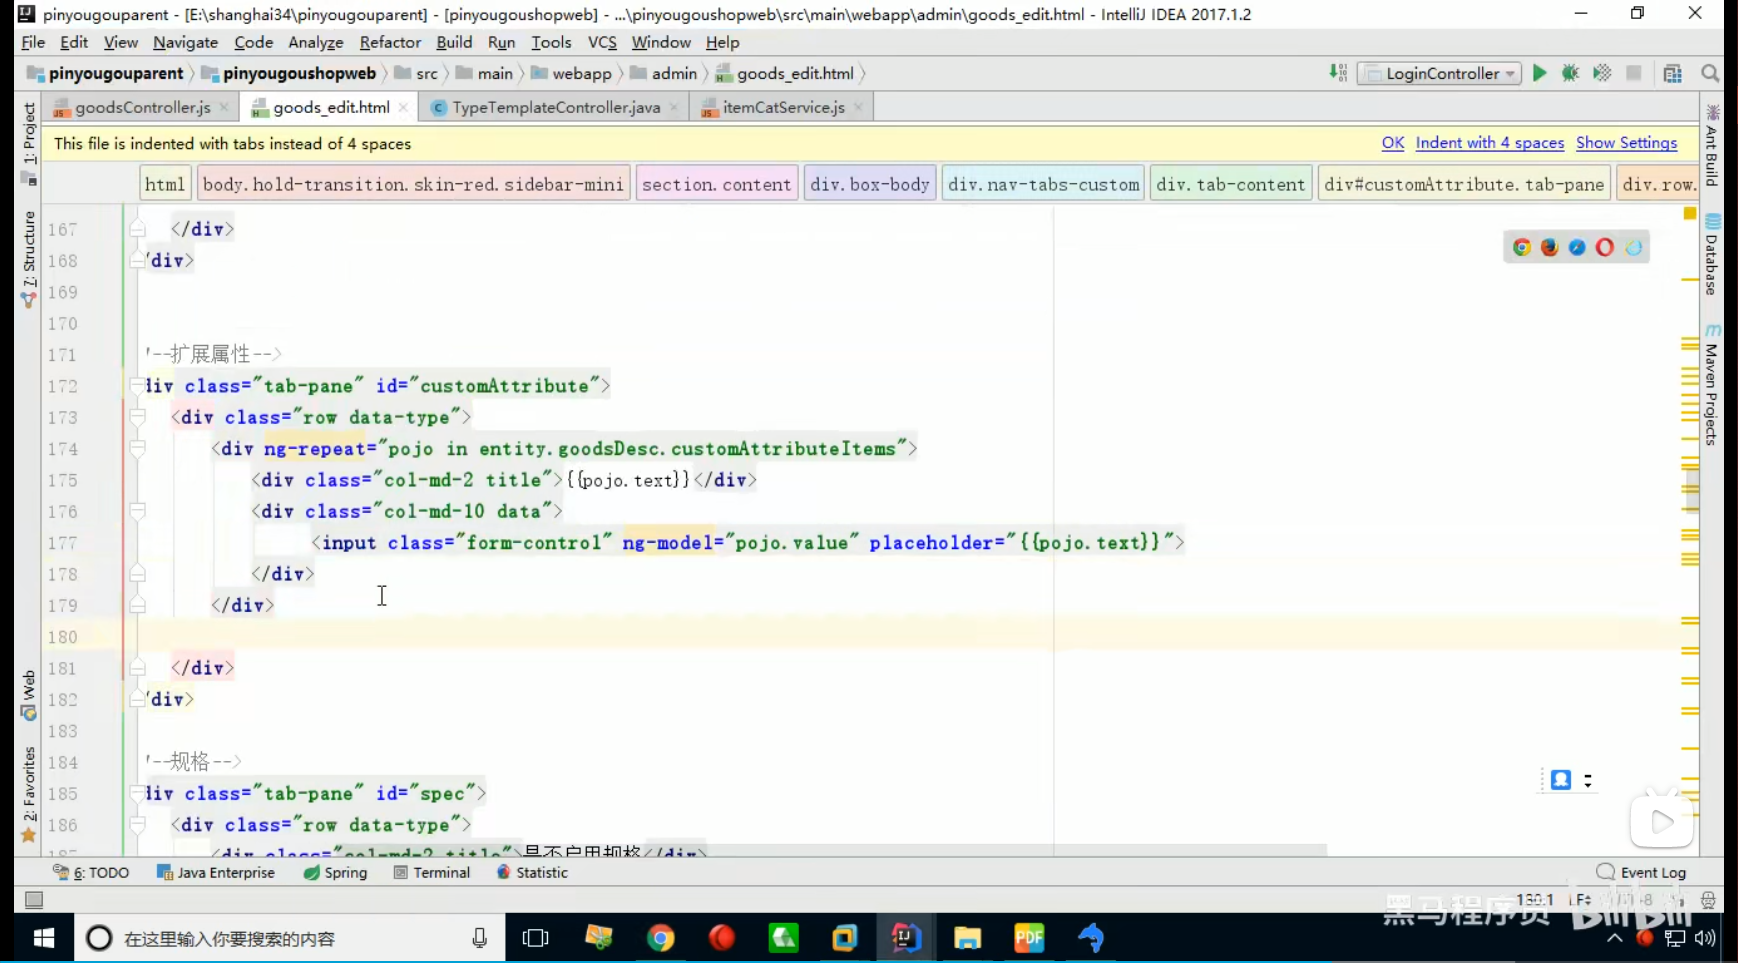1738x963 pixels.
Task: Open the PDF app on taskbar
Action: 1029,938
